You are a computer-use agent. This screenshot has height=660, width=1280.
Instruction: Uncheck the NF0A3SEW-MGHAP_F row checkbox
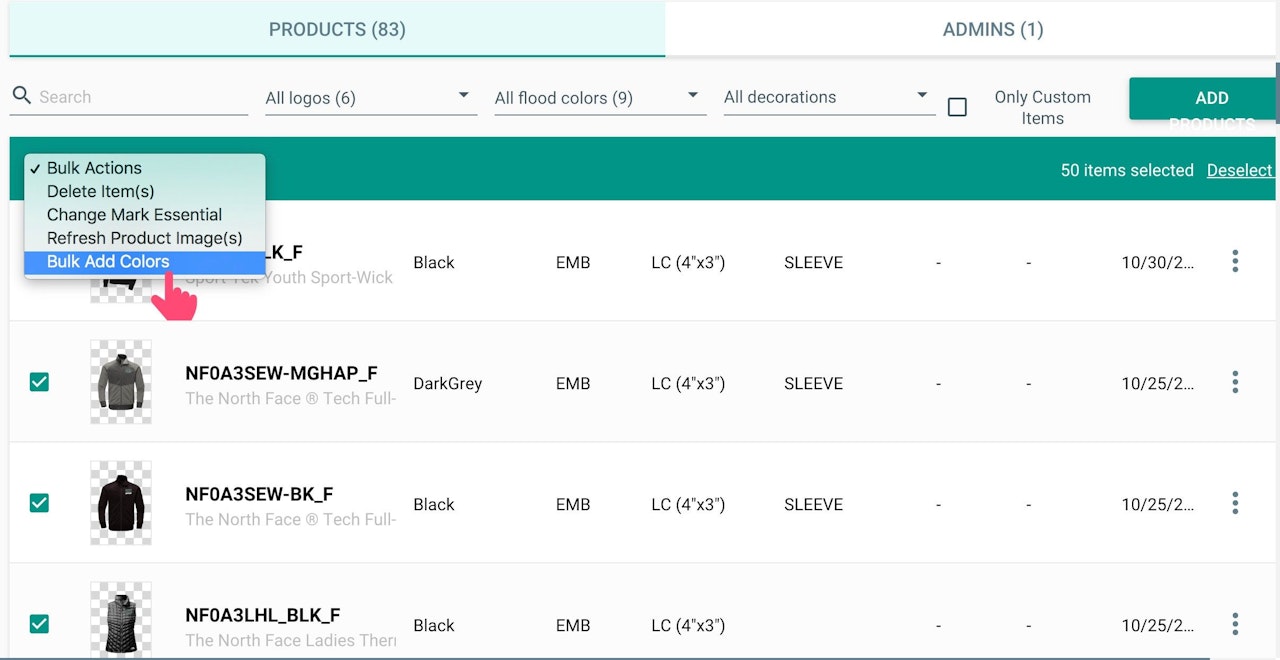pyautogui.click(x=39, y=382)
